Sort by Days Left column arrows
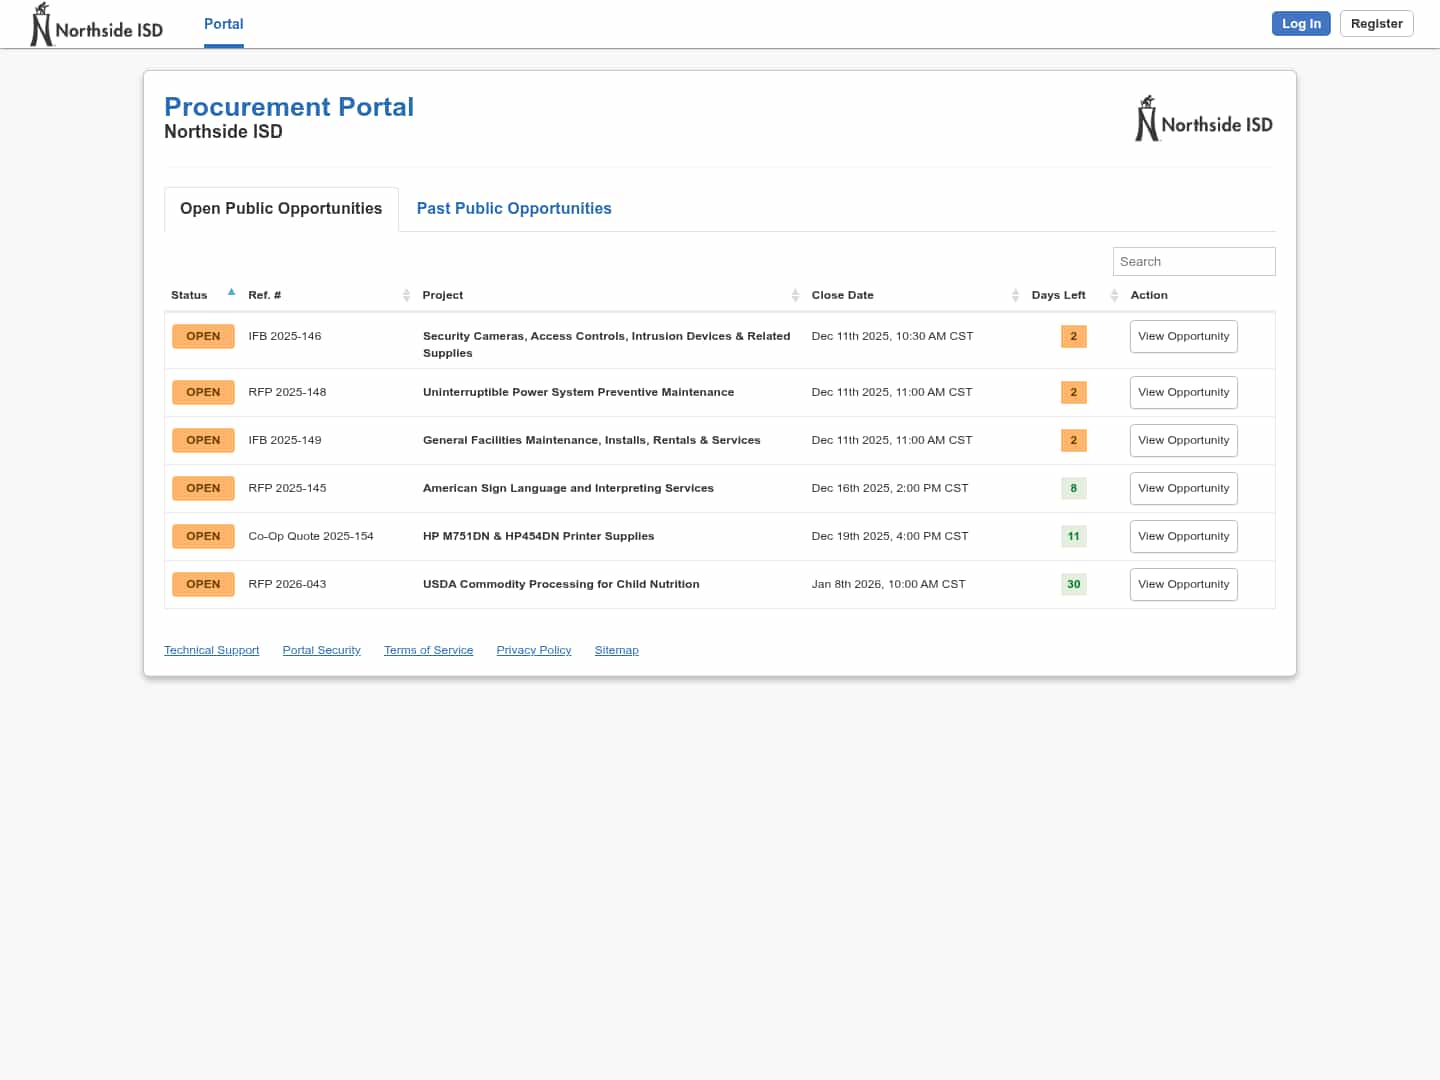The width and height of the screenshot is (1440, 1080). [1113, 295]
